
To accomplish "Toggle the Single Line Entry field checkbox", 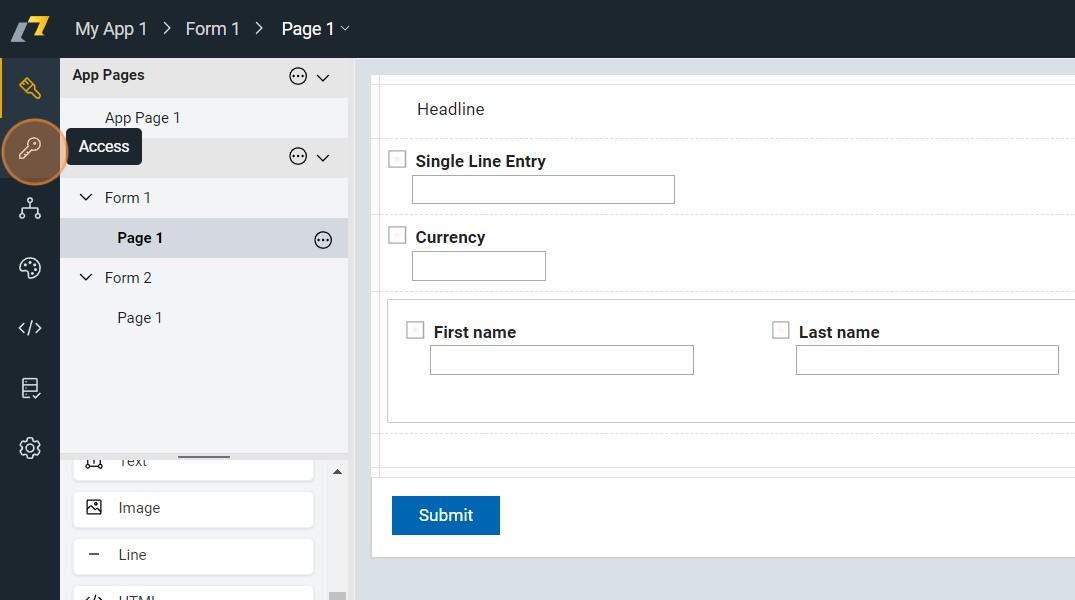I will point(397,159).
